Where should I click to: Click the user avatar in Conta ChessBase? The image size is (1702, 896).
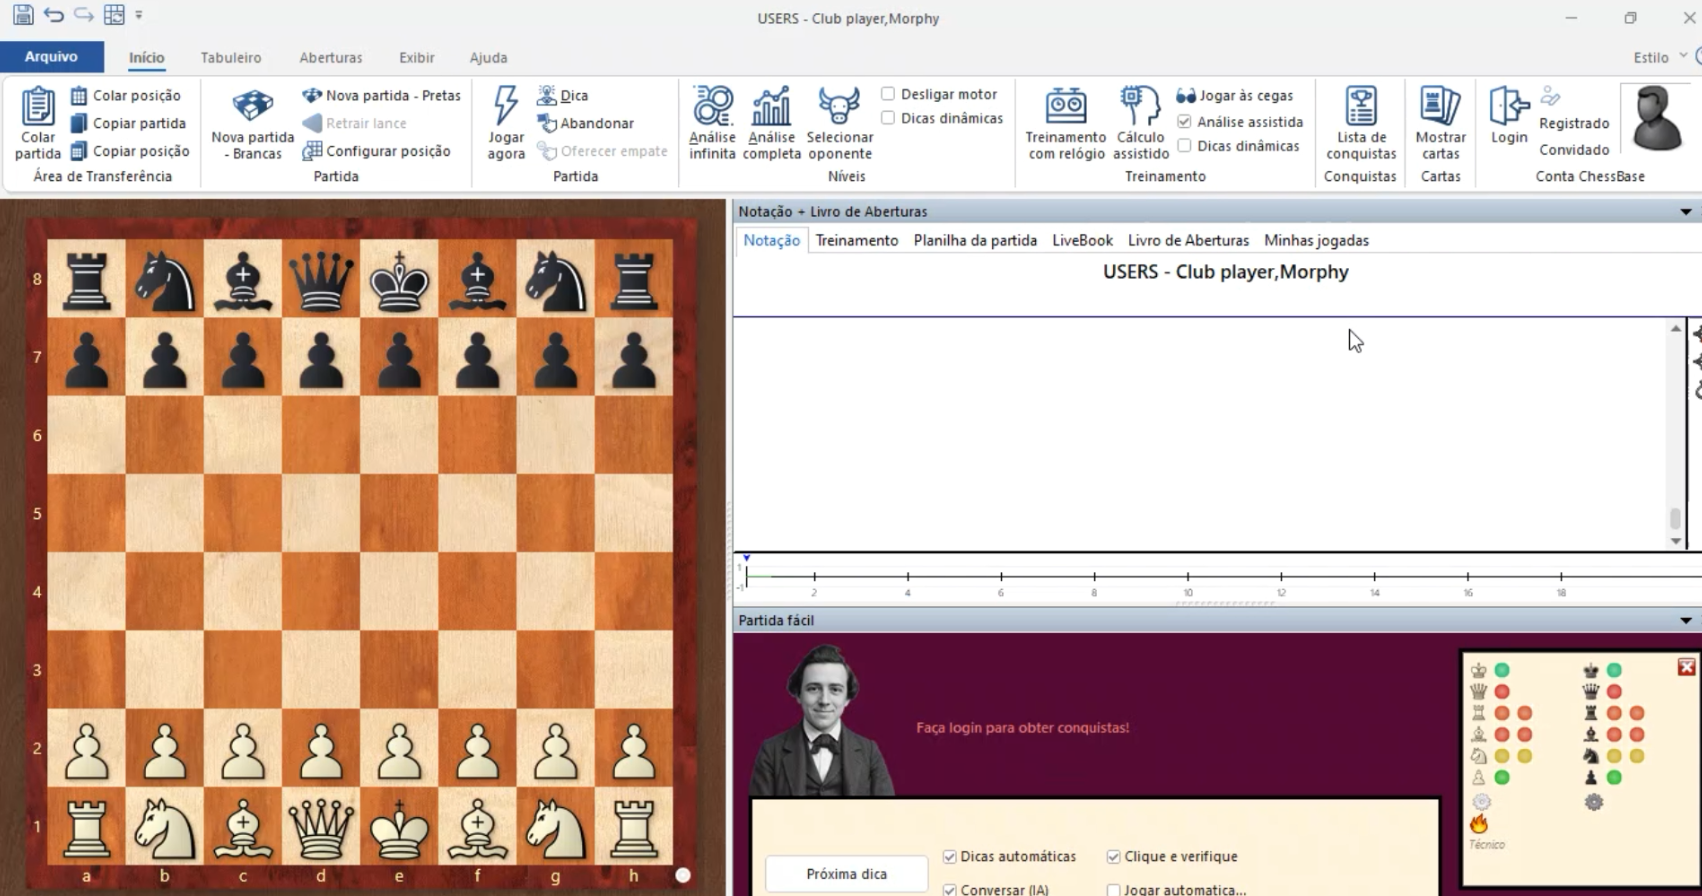[1656, 119]
